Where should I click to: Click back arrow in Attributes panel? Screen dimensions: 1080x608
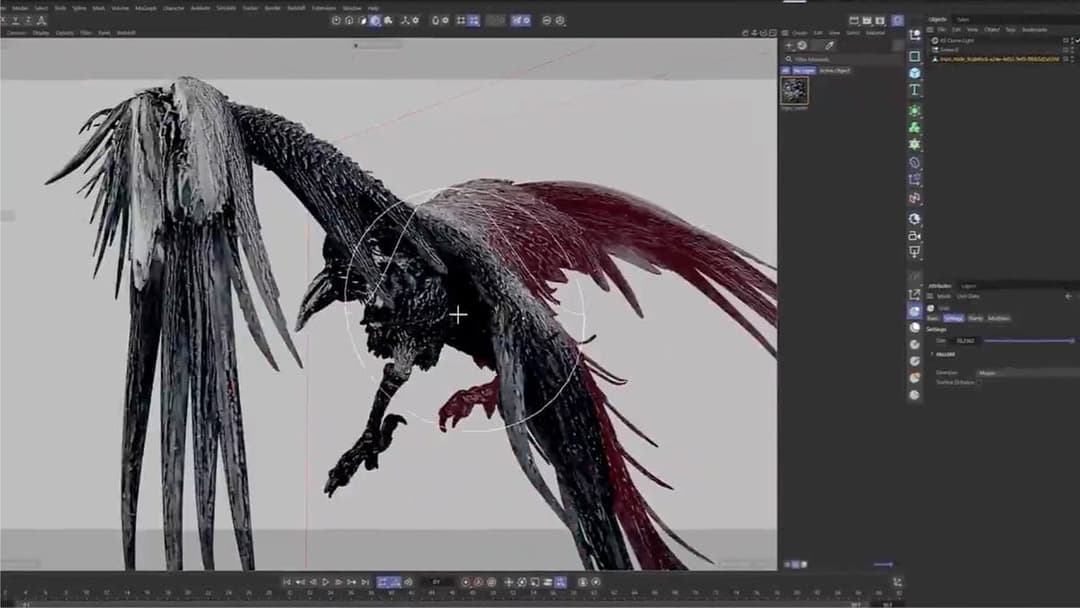pyautogui.click(x=1068, y=297)
